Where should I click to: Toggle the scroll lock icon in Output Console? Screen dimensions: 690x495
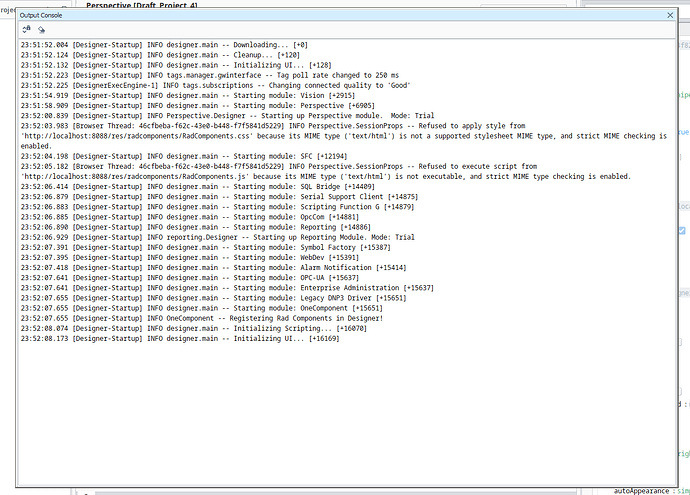(26, 29)
